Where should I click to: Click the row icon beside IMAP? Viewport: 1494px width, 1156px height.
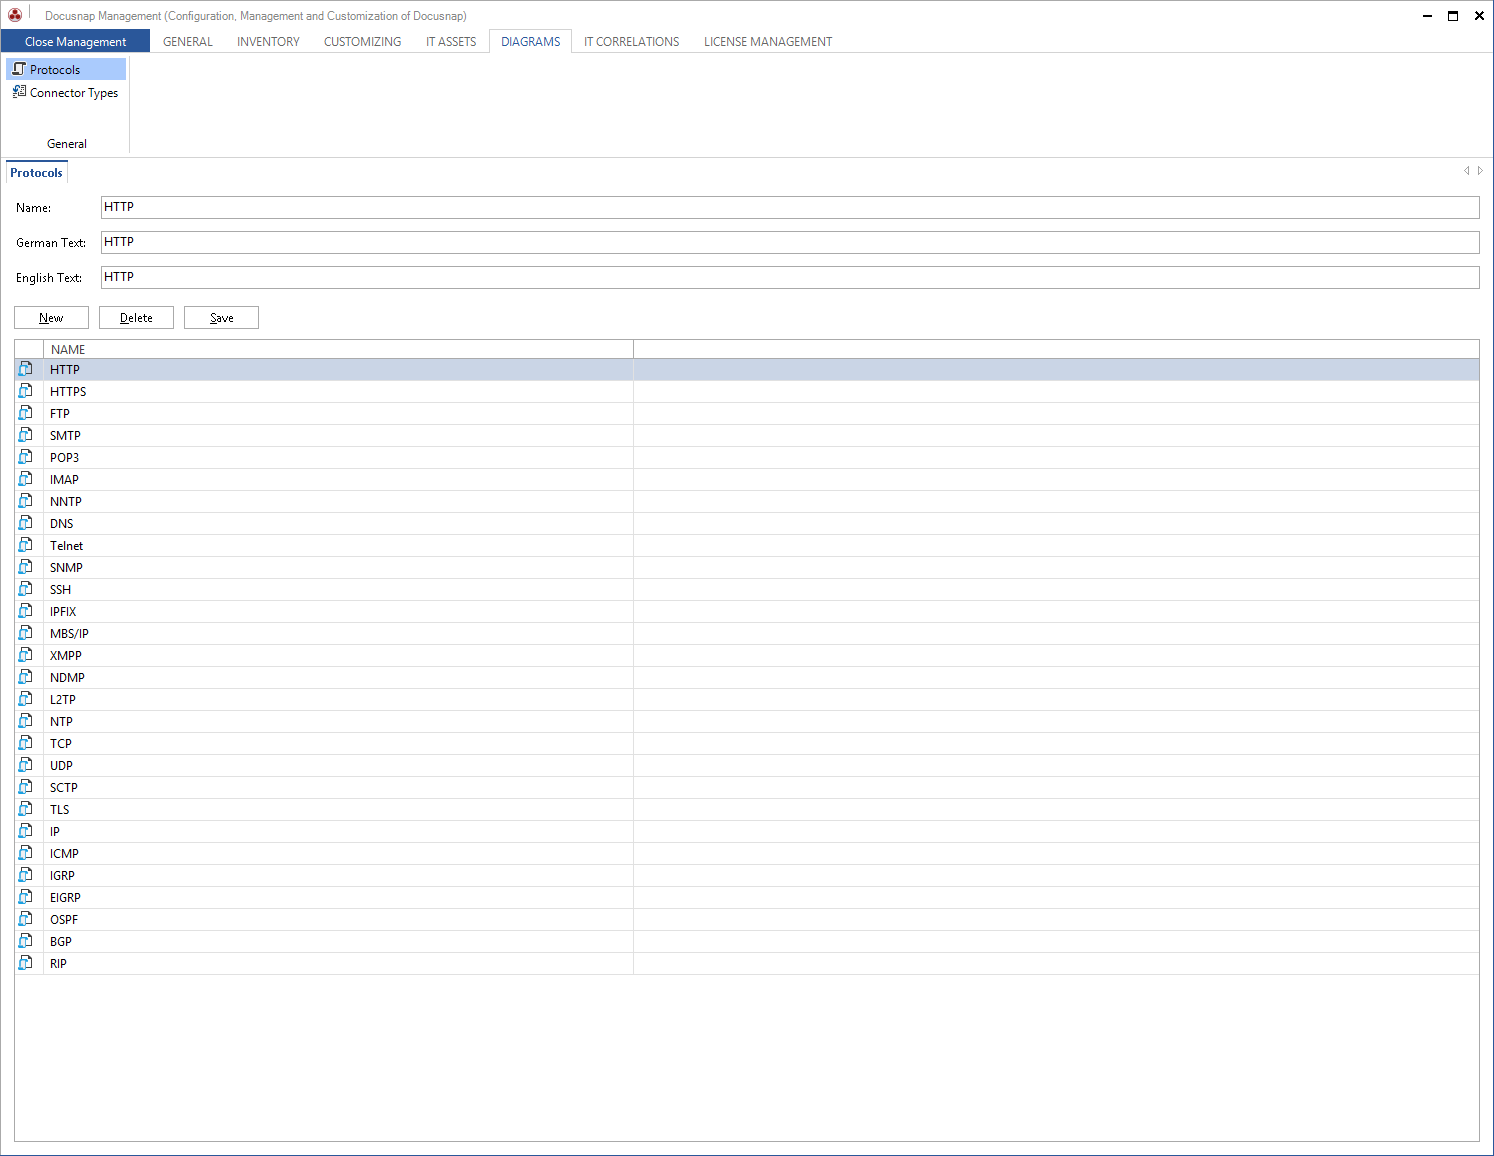coord(26,479)
